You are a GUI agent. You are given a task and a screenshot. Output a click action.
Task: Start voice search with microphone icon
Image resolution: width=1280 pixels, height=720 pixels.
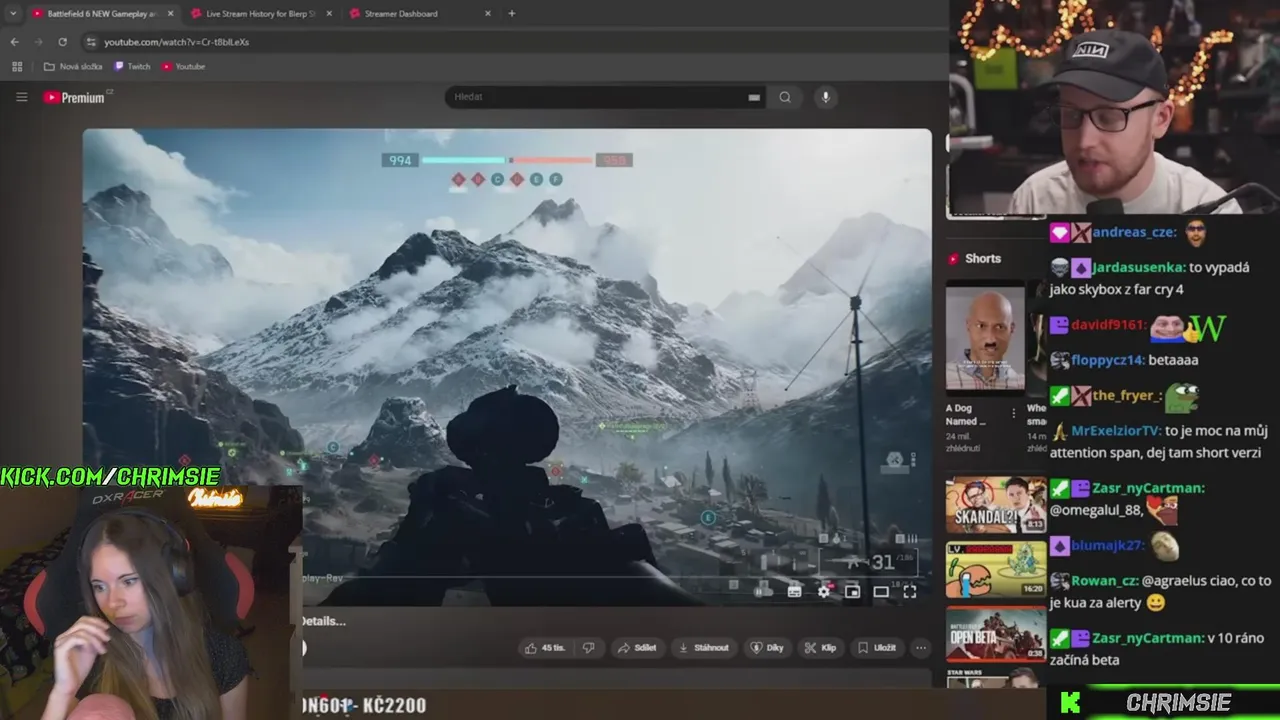coord(825,97)
